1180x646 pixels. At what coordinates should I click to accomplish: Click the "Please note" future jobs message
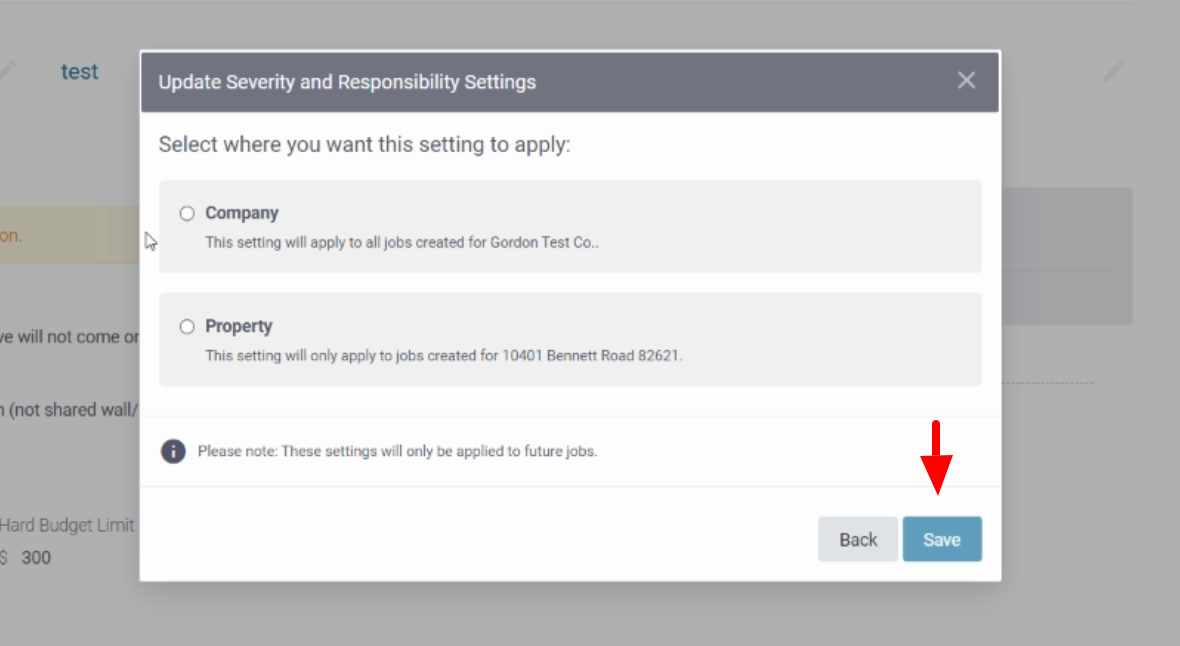397,451
